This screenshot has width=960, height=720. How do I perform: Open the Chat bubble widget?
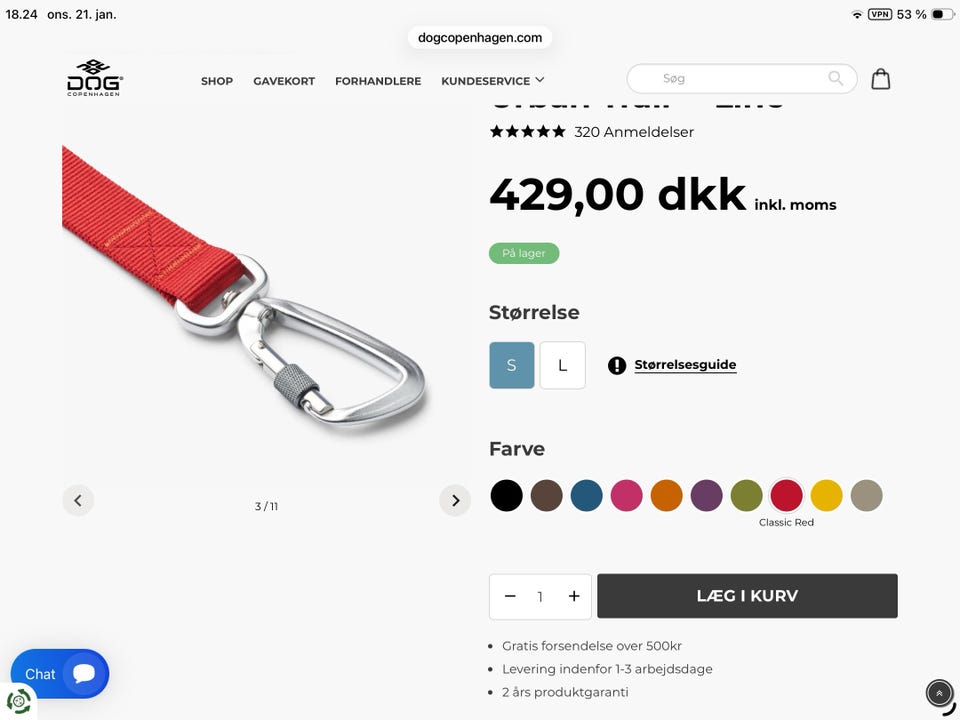click(x=60, y=673)
